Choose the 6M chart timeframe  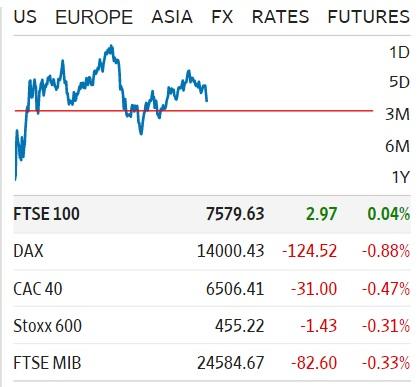398,146
